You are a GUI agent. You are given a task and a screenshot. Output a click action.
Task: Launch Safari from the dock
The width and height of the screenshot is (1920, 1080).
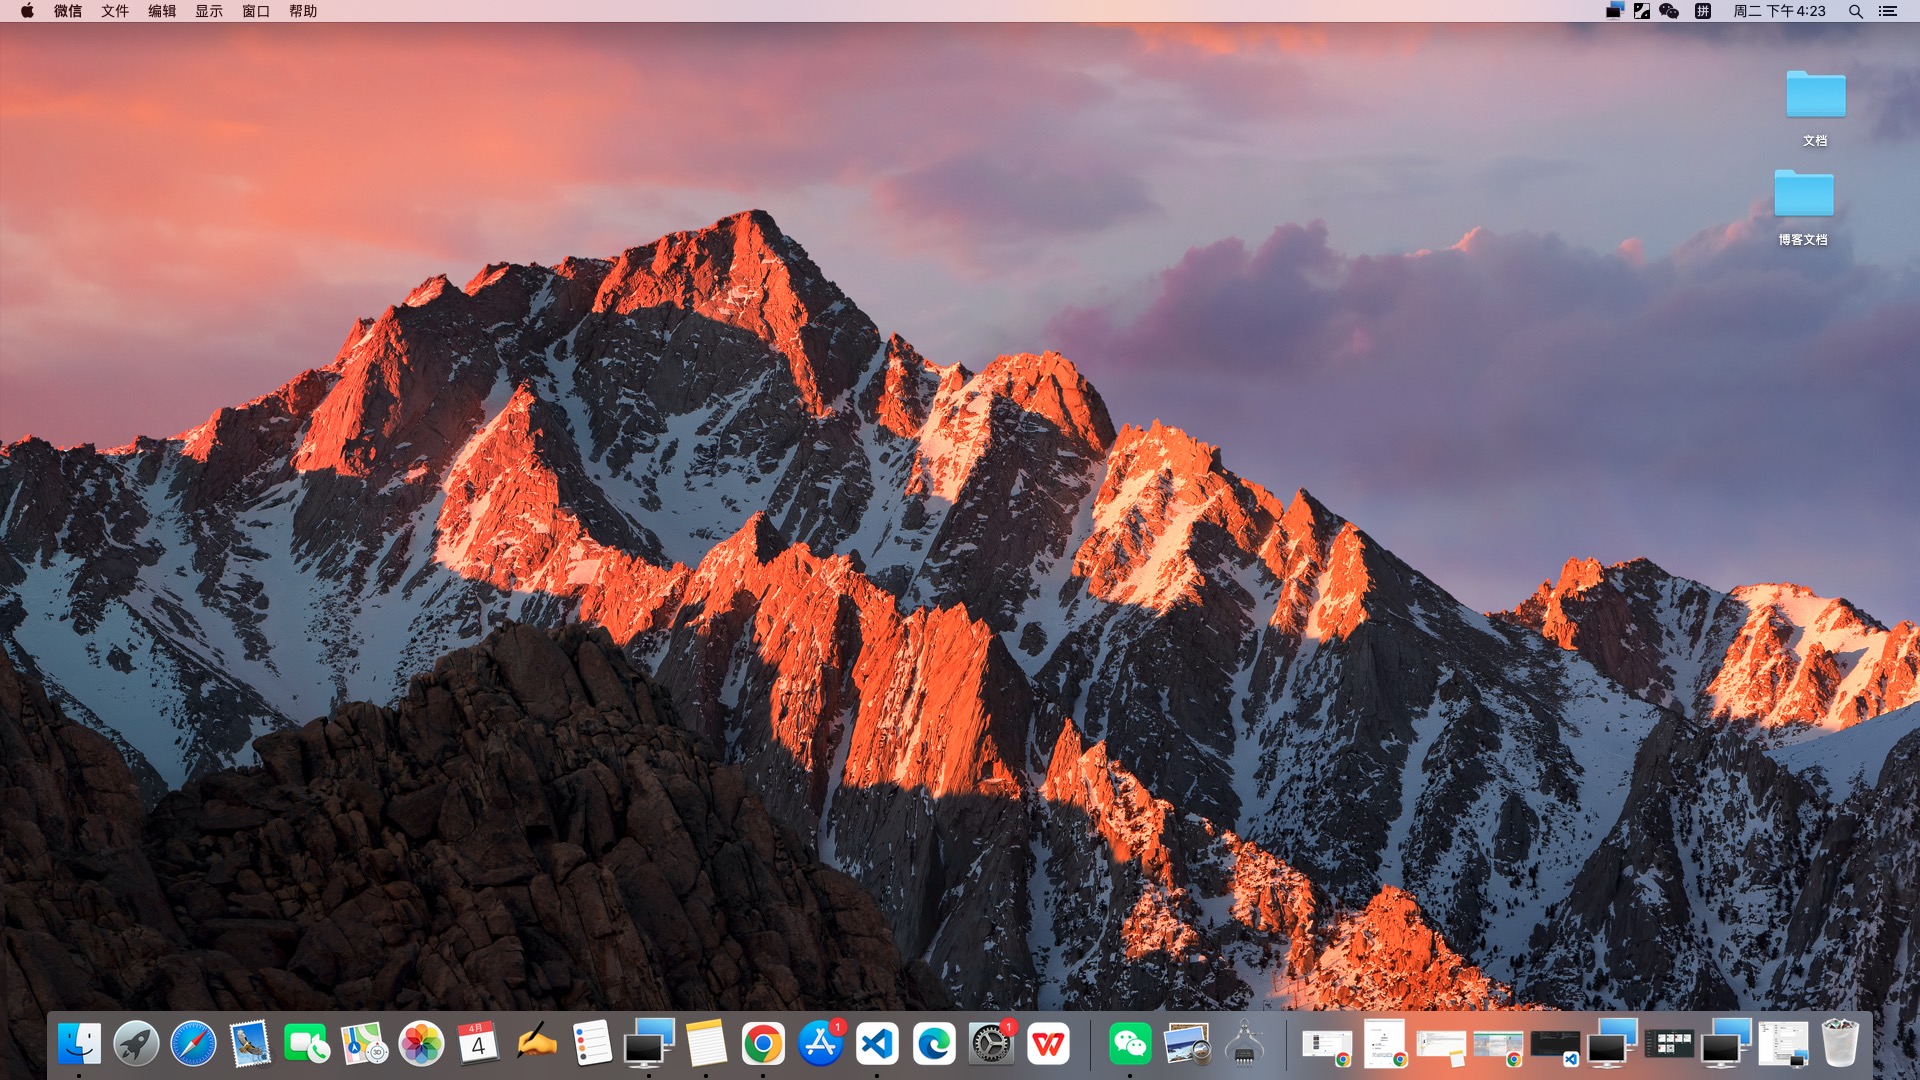(193, 1044)
